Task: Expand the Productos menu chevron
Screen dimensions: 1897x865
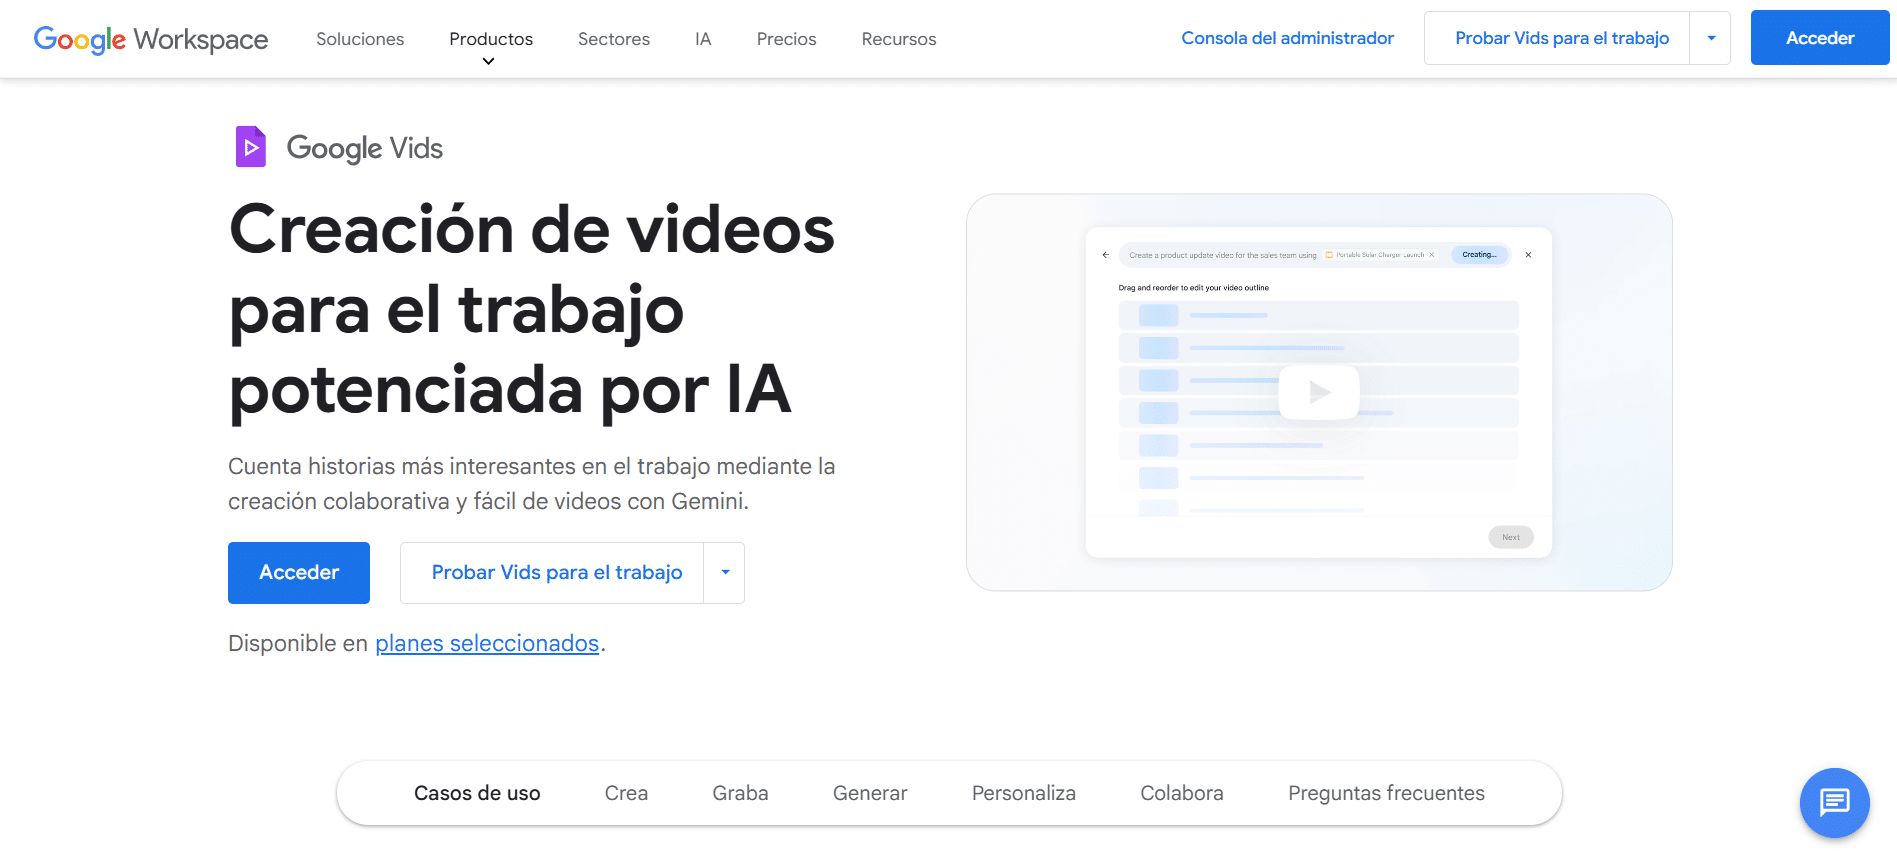Action: coord(488,62)
